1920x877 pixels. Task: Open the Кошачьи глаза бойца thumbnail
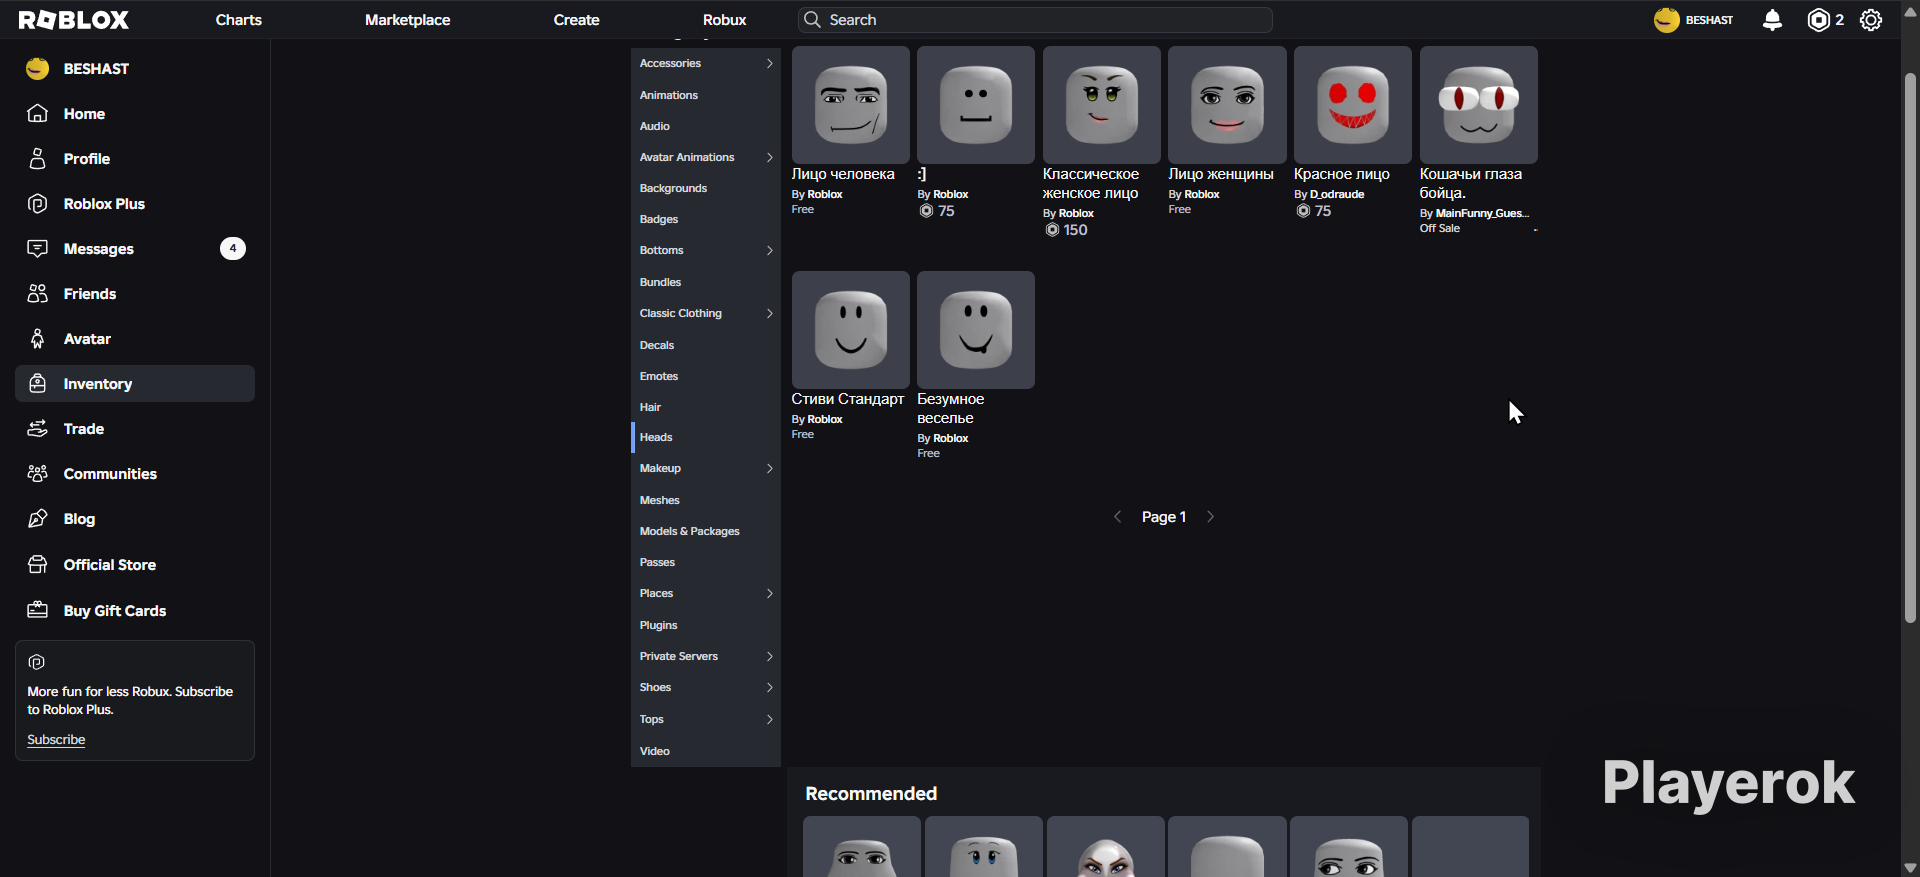pyautogui.click(x=1479, y=105)
